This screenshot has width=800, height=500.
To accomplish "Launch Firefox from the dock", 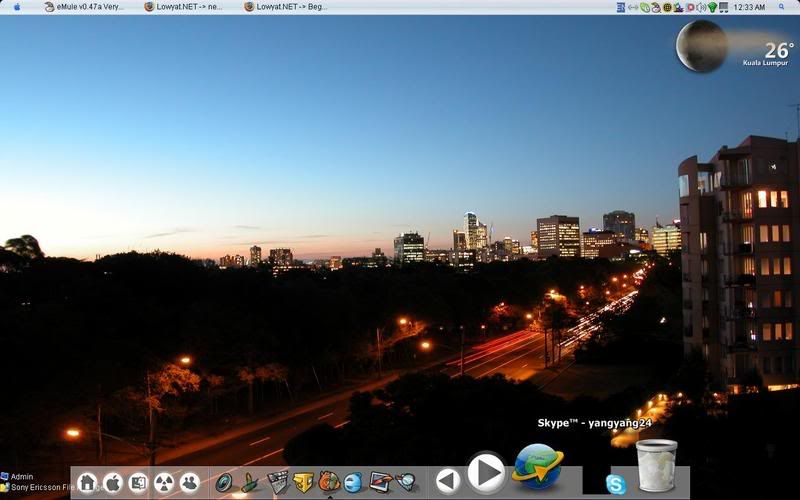I will click(329, 482).
